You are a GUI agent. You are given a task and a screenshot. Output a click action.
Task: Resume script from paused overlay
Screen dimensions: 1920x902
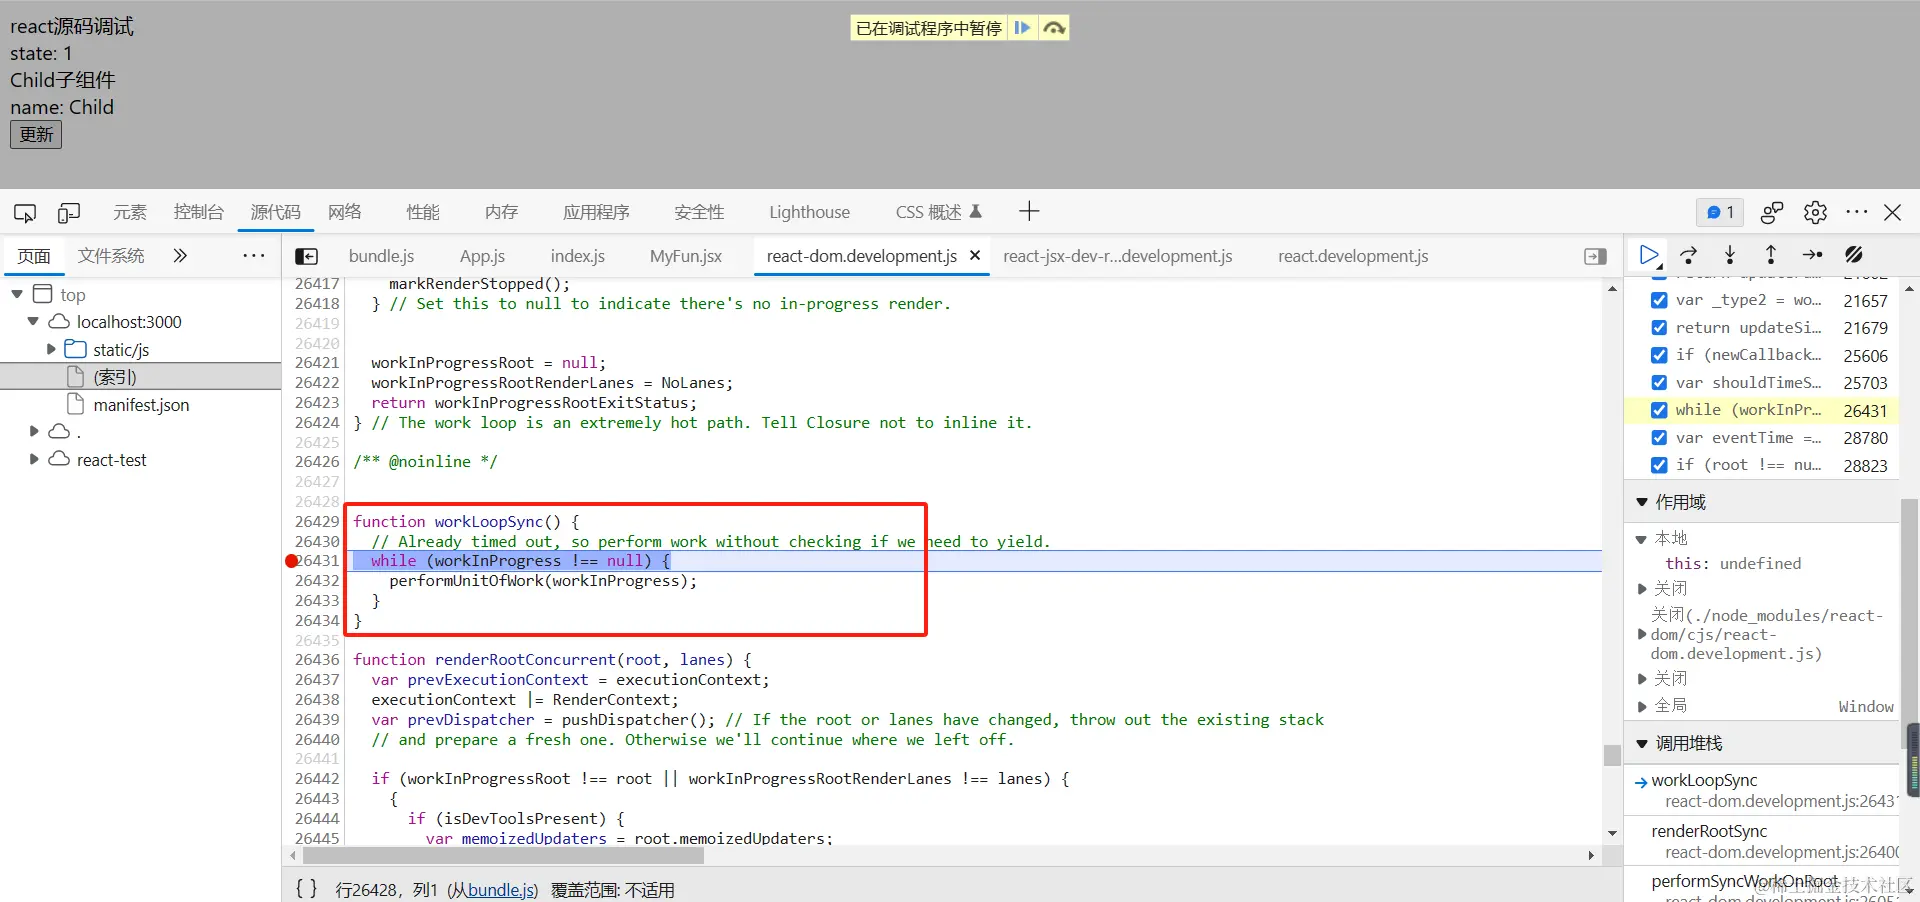point(1022,28)
